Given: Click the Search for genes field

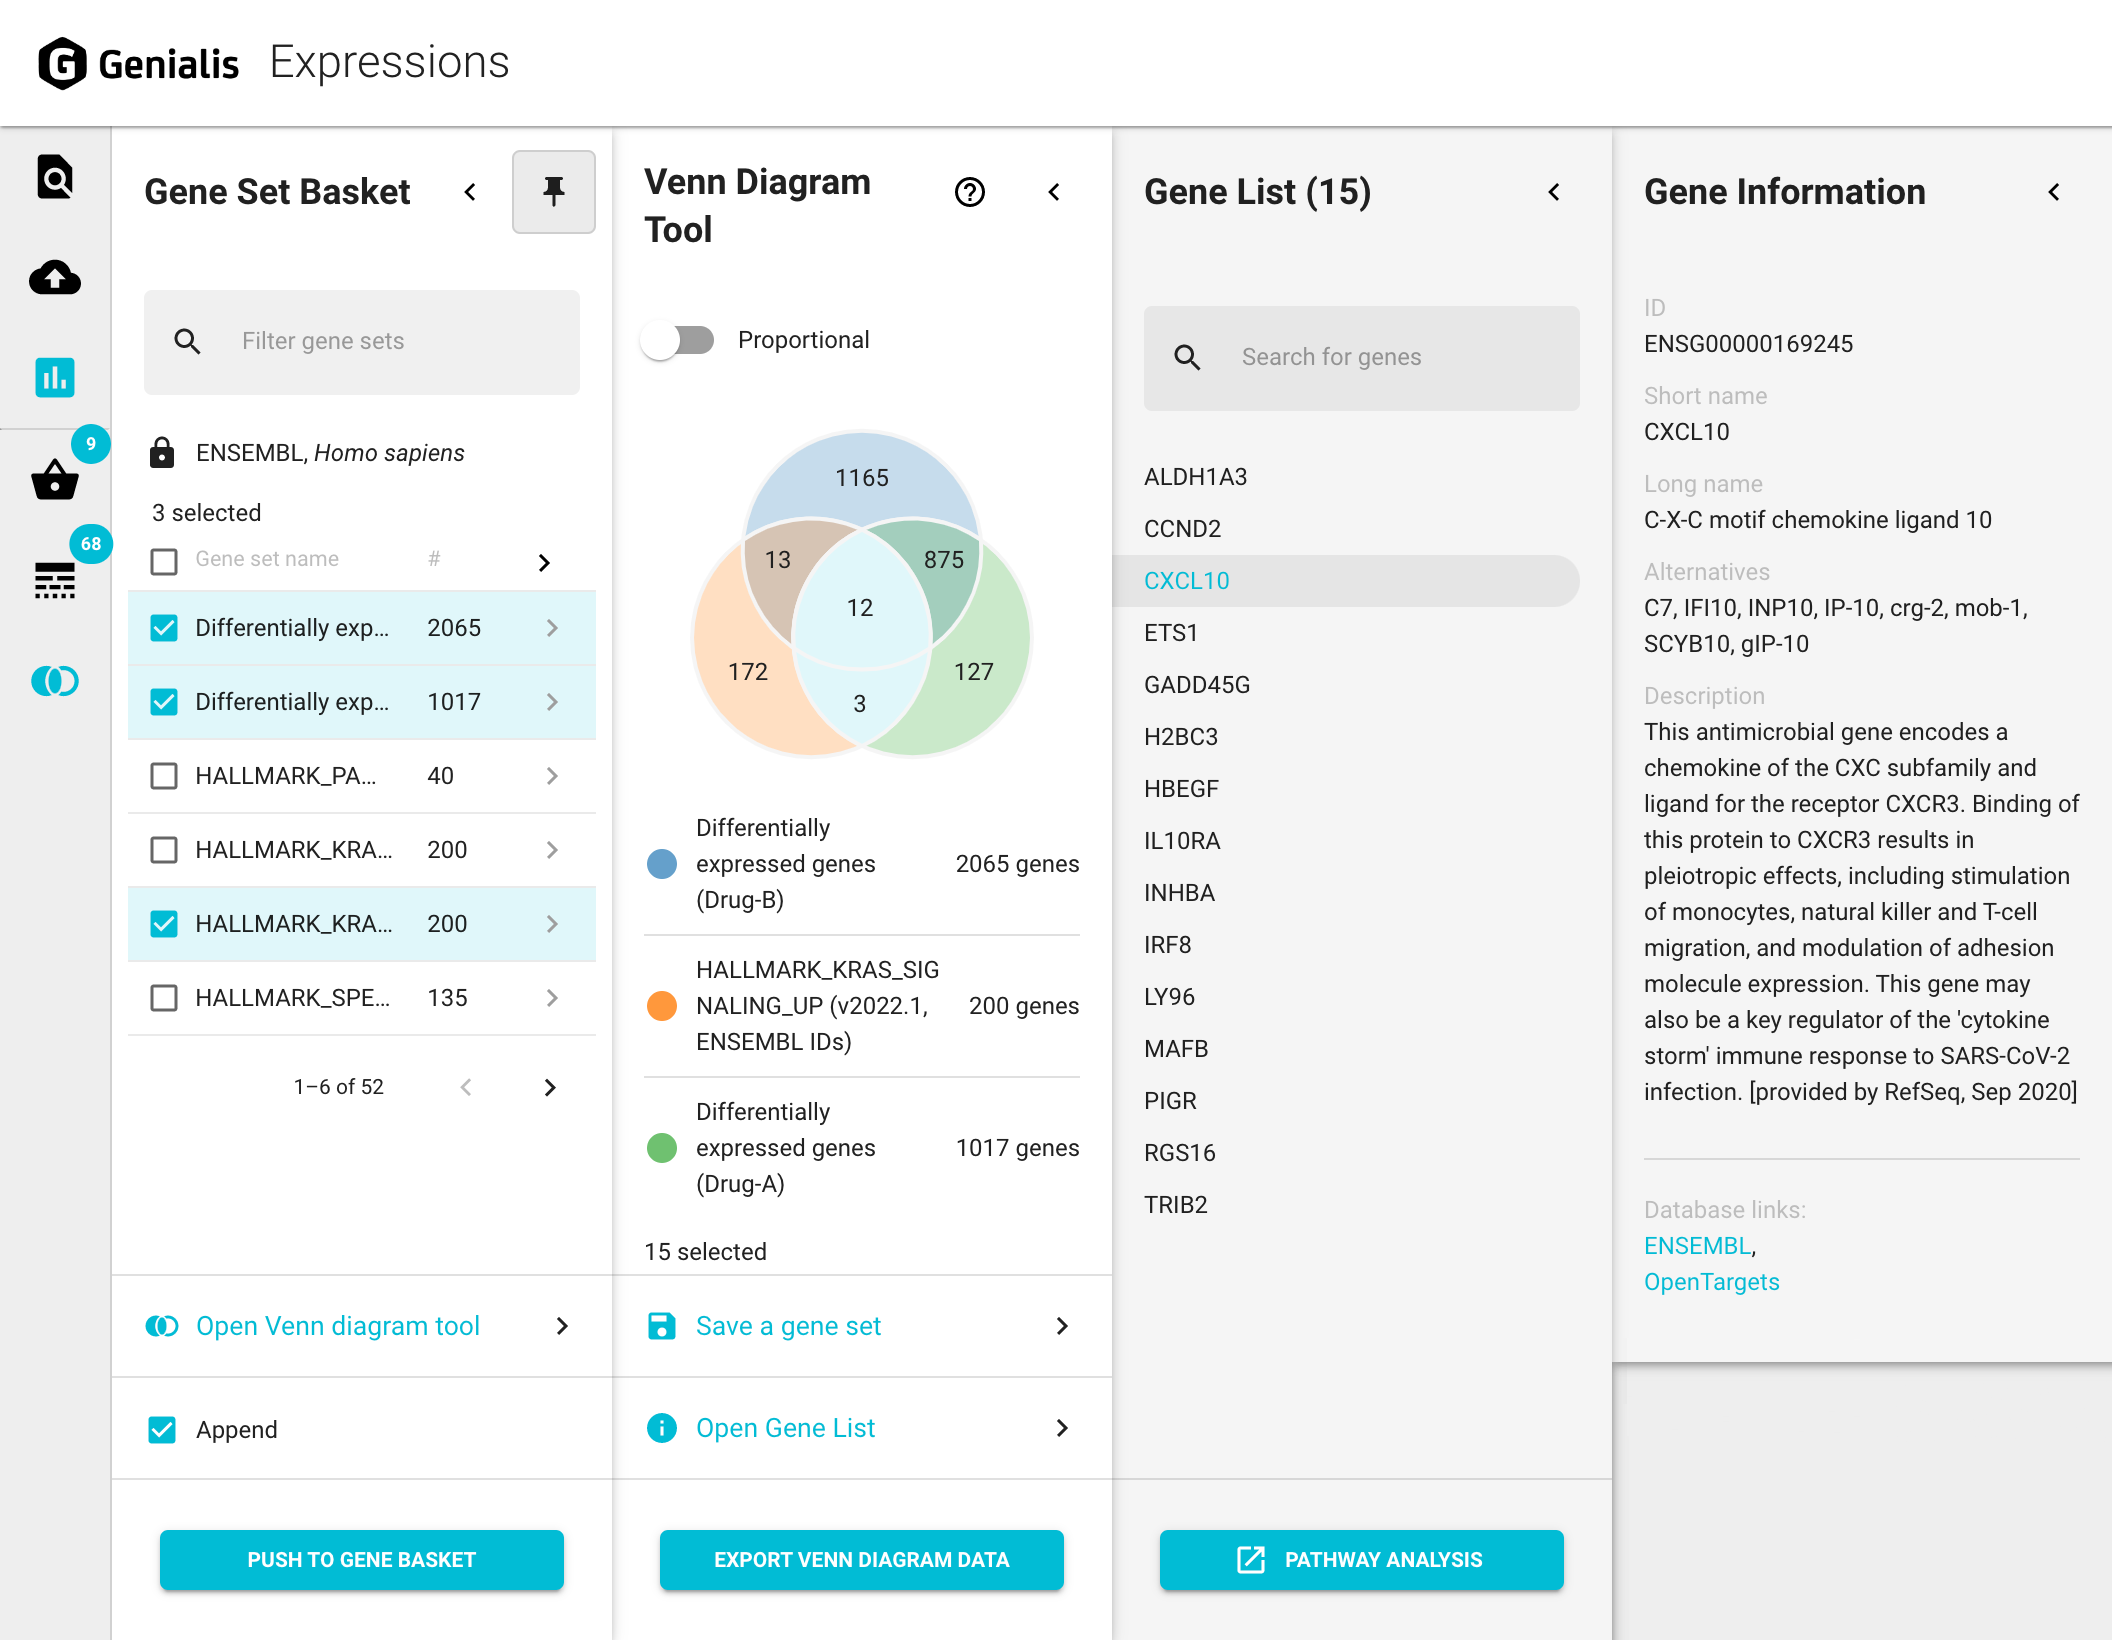Looking at the screenshot, I should point(1361,357).
